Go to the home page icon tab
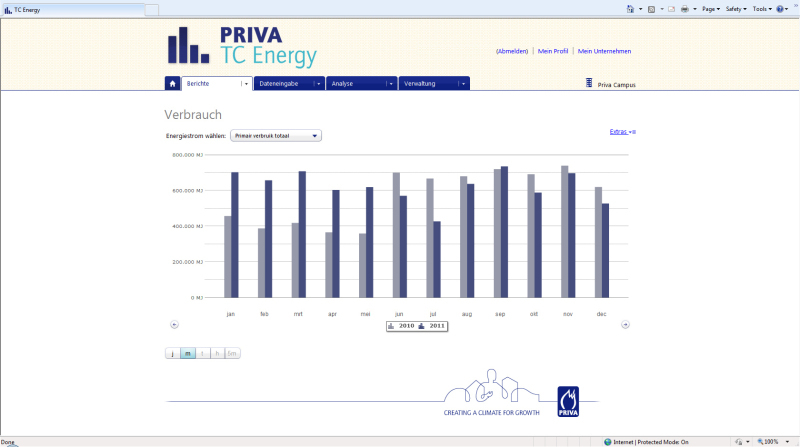 coord(172,84)
